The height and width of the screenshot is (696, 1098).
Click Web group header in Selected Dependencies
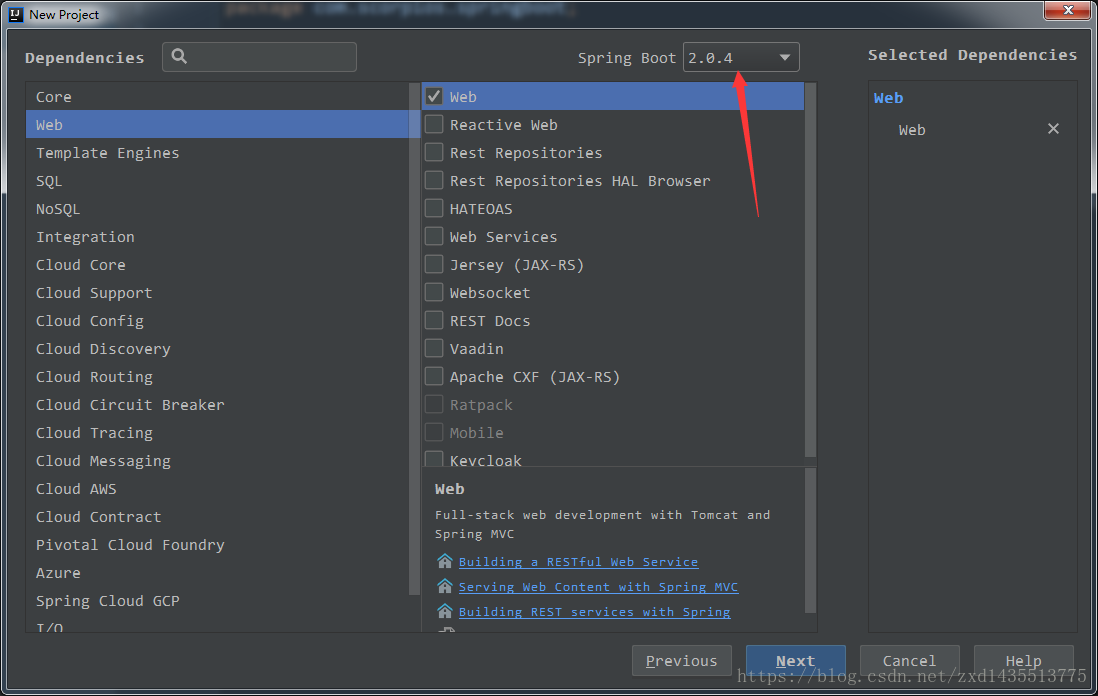[x=888, y=98]
